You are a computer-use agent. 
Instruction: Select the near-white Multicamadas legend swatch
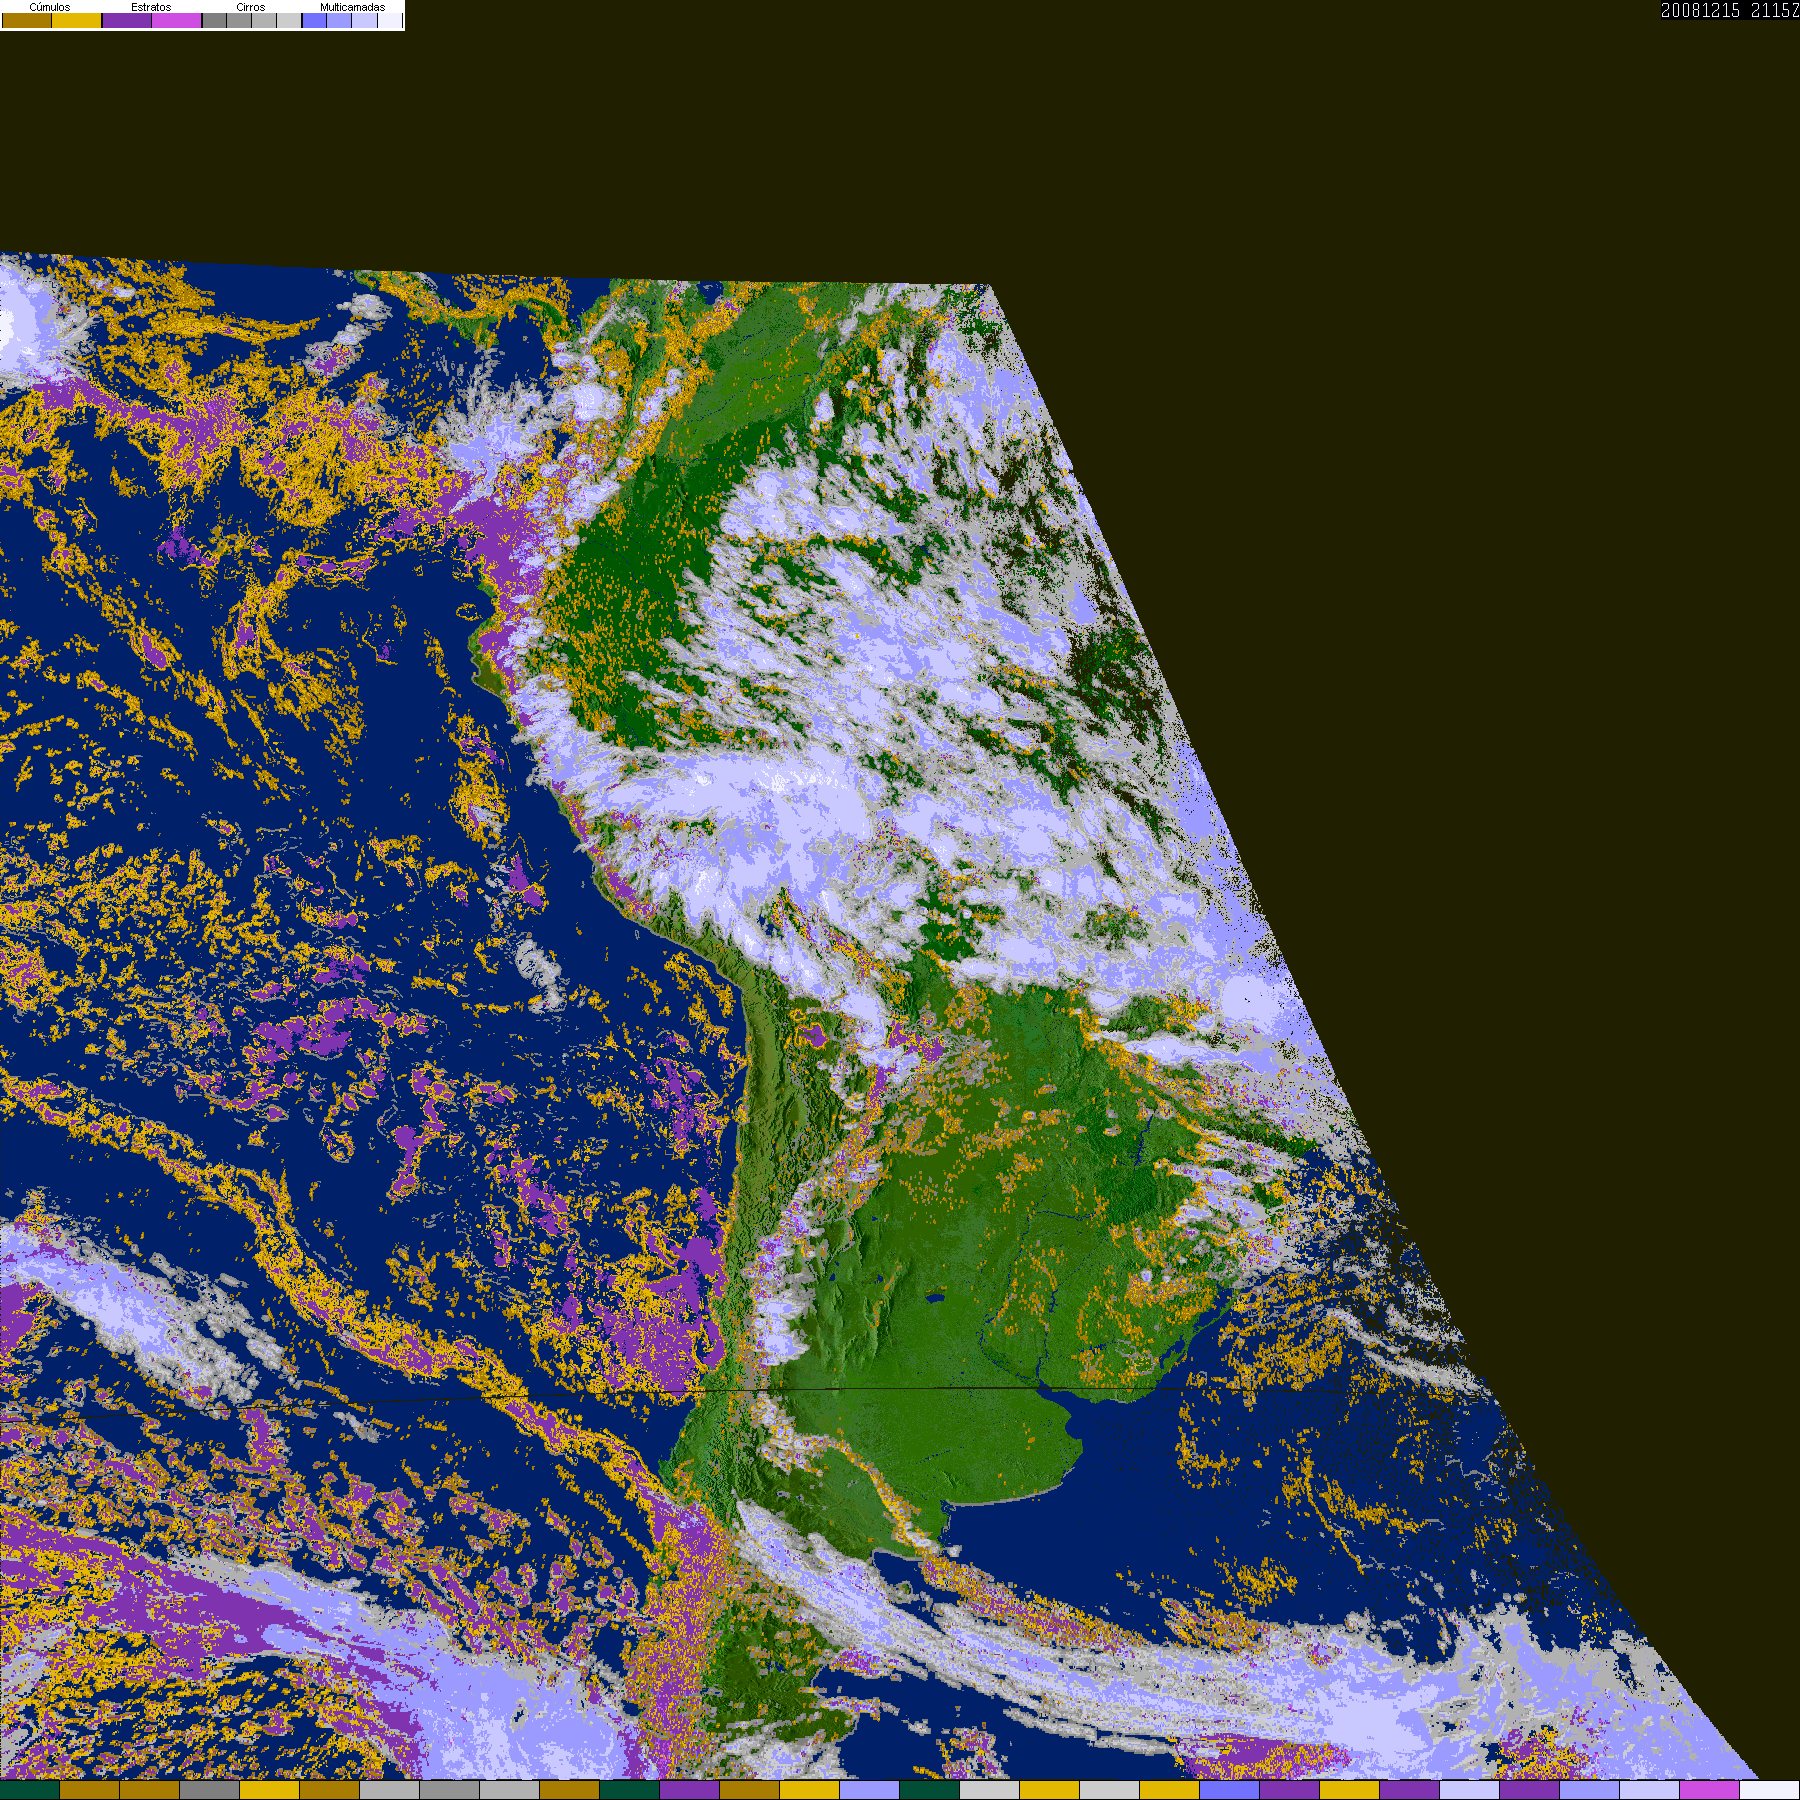(390, 20)
